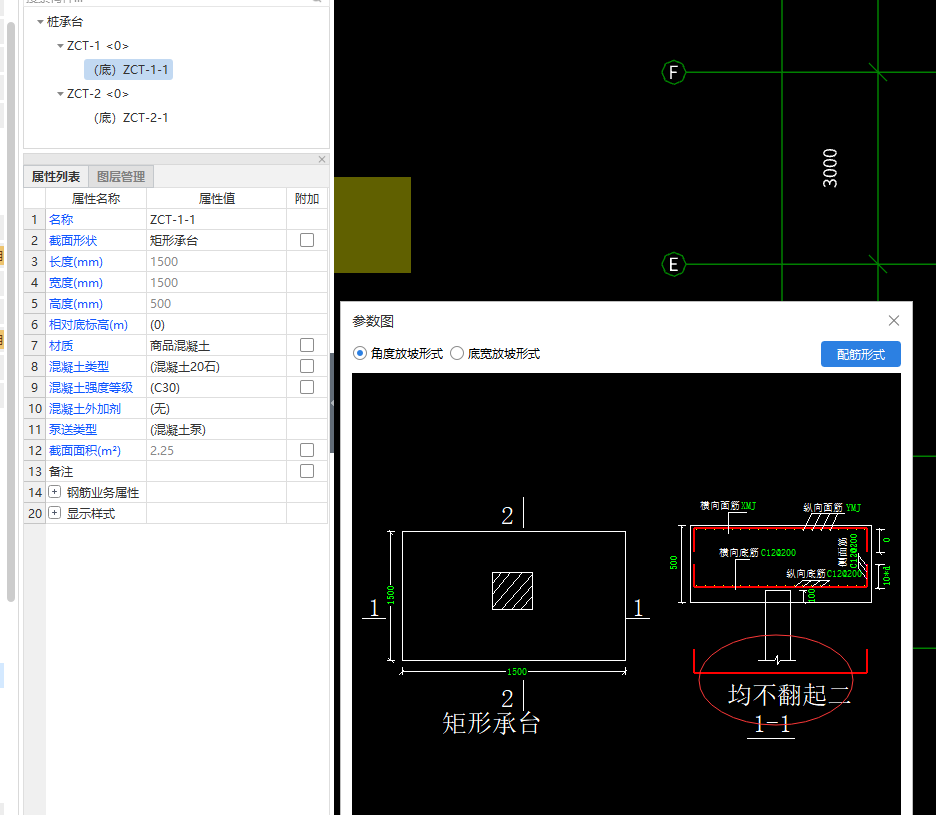
Task: Click the green 1500 width dimension
Action: (x=517, y=672)
